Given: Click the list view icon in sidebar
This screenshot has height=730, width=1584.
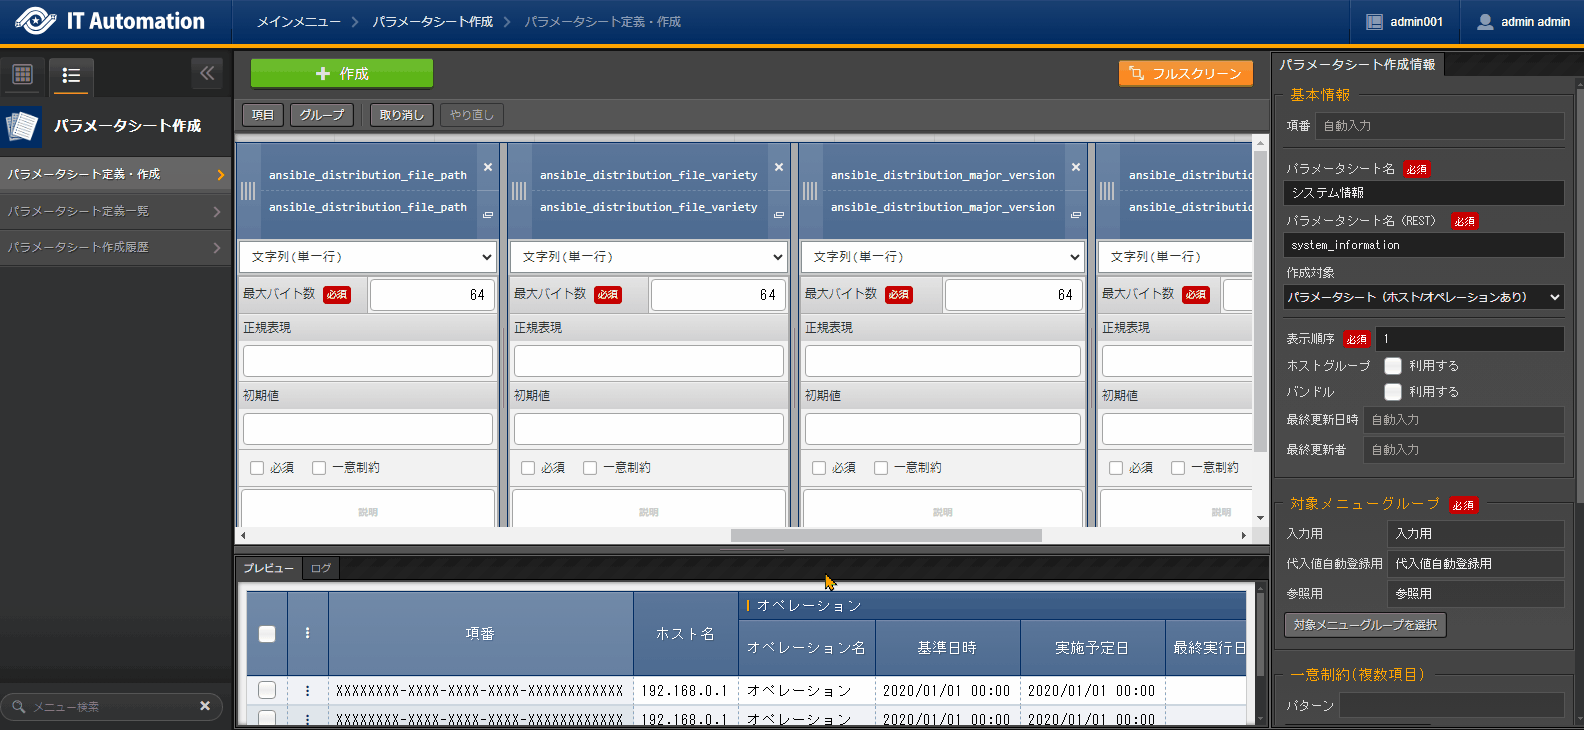Looking at the screenshot, I should tap(71, 75).
